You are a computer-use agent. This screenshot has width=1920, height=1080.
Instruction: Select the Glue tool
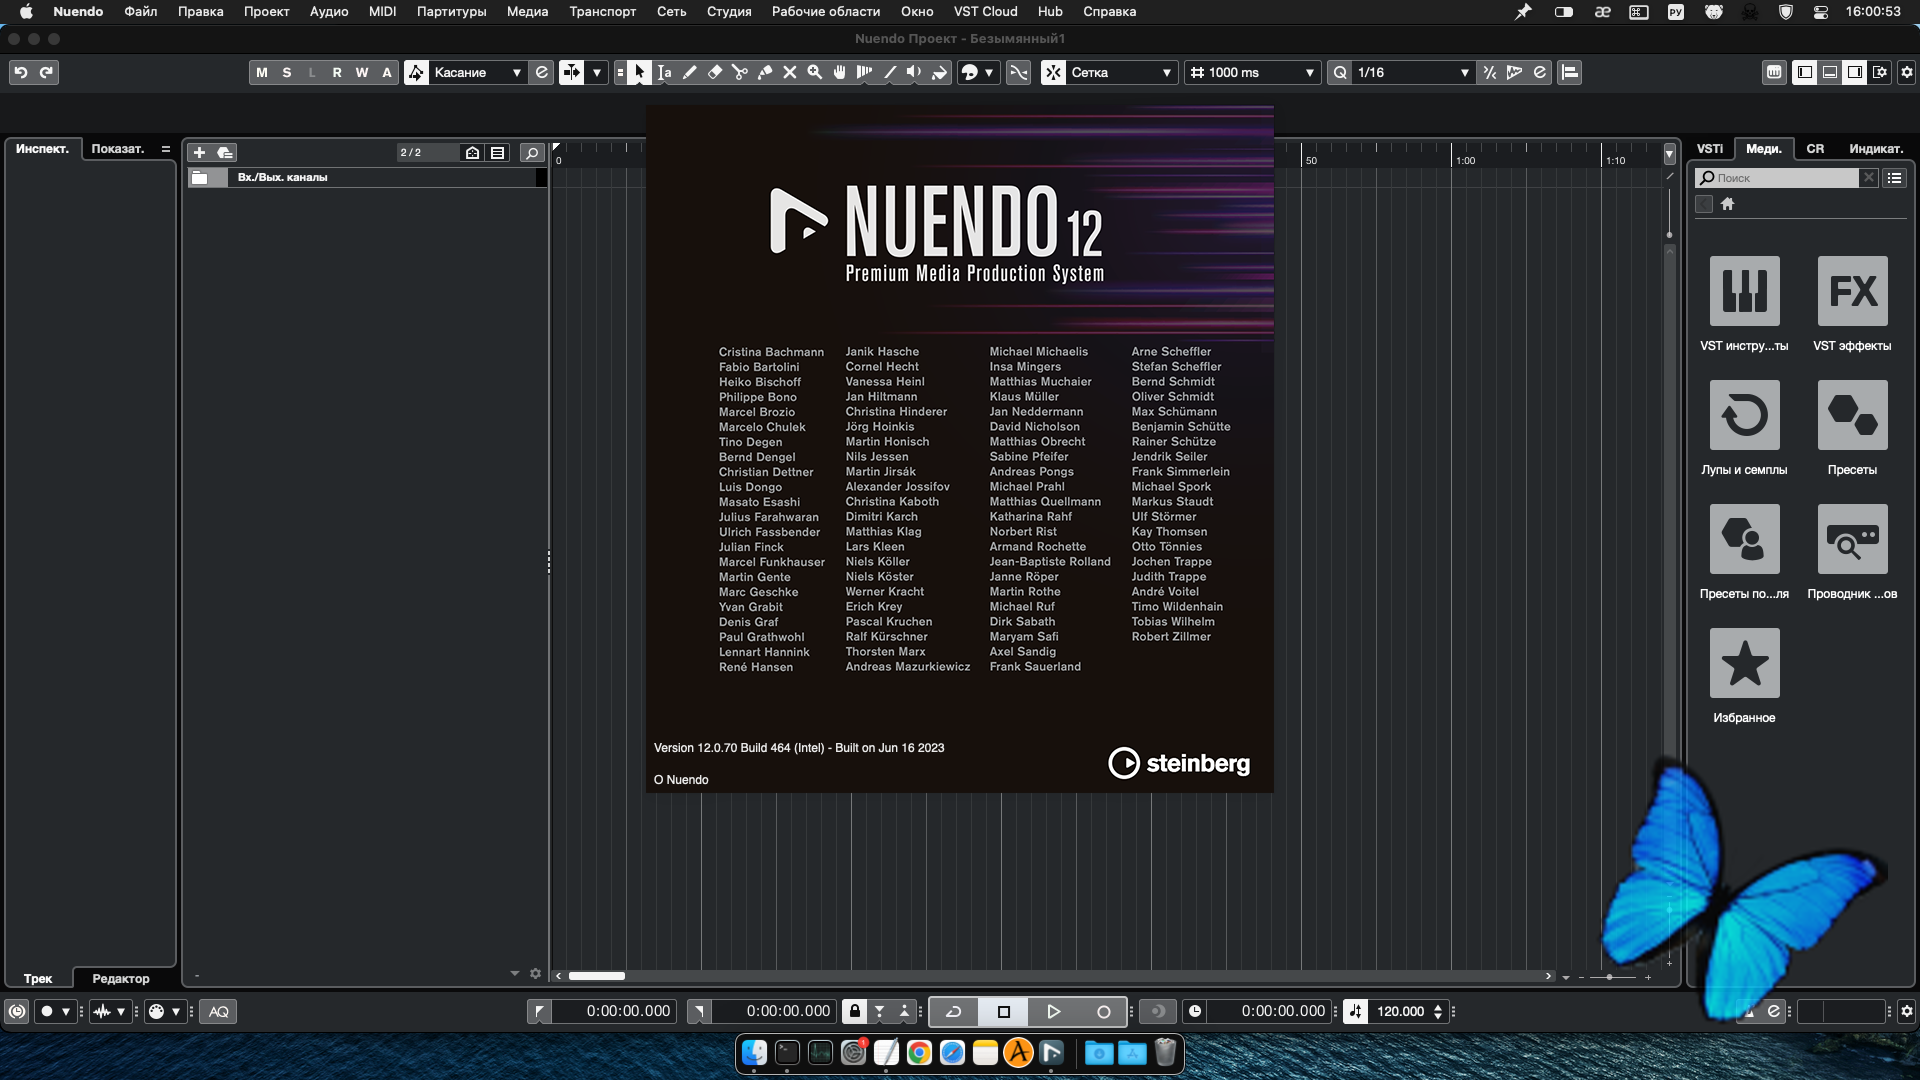point(765,72)
